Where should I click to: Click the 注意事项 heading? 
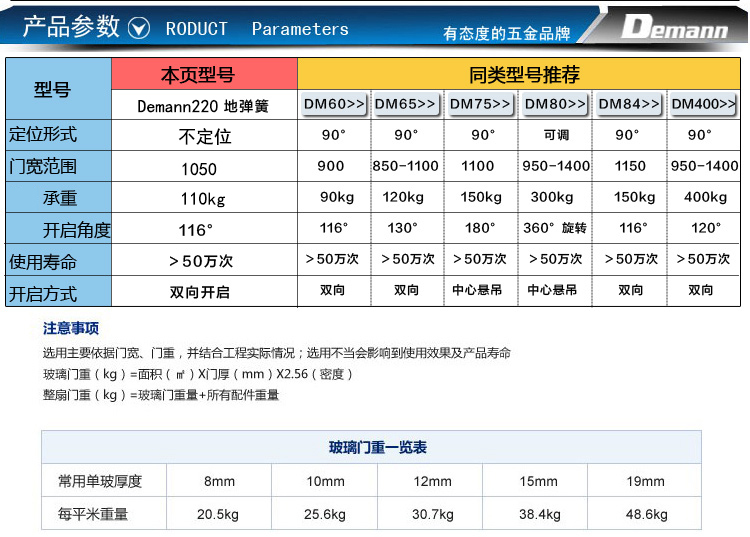click(x=71, y=328)
